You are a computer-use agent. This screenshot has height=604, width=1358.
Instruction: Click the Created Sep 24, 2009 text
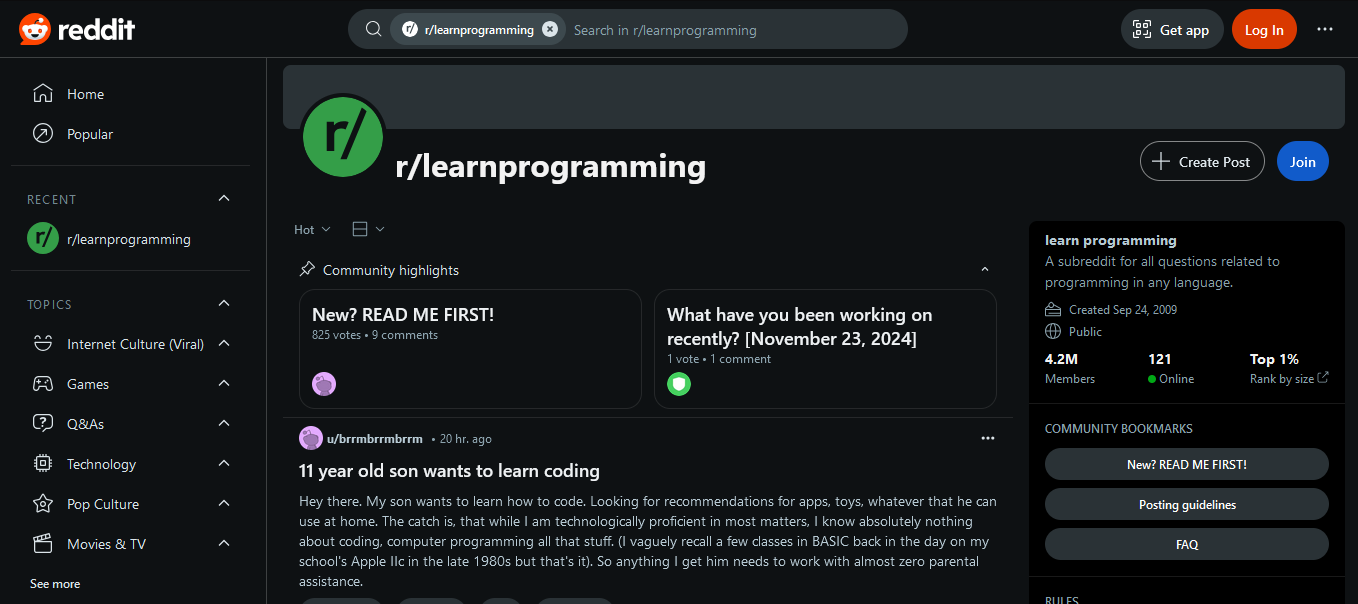tap(1122, 310)
